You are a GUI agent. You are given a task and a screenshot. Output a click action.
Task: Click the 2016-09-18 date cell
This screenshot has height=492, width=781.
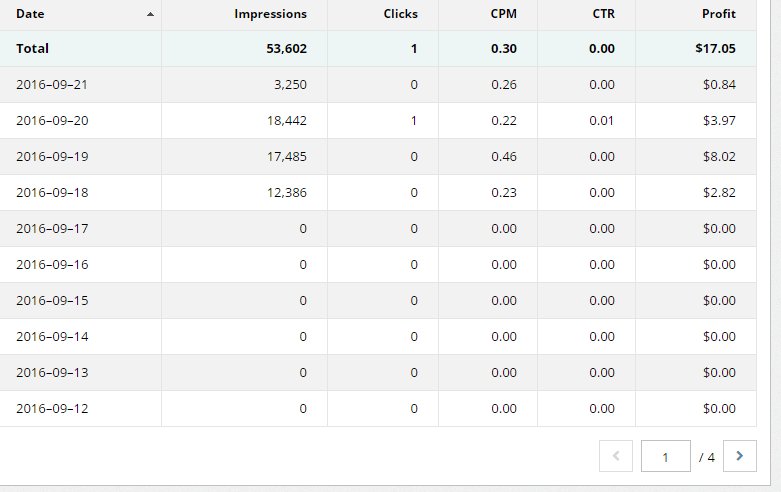(x=52, y=193)
